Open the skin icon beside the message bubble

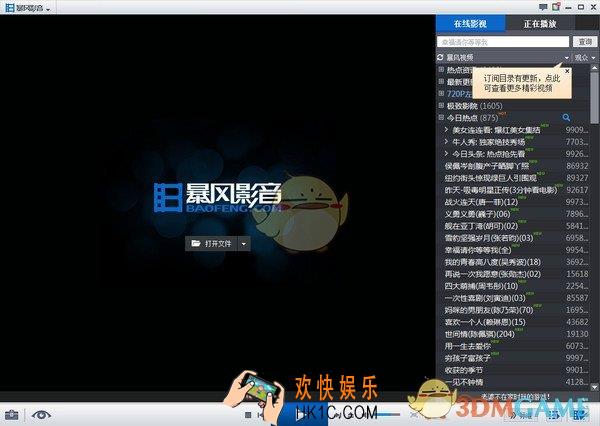(x=556, y=7)
